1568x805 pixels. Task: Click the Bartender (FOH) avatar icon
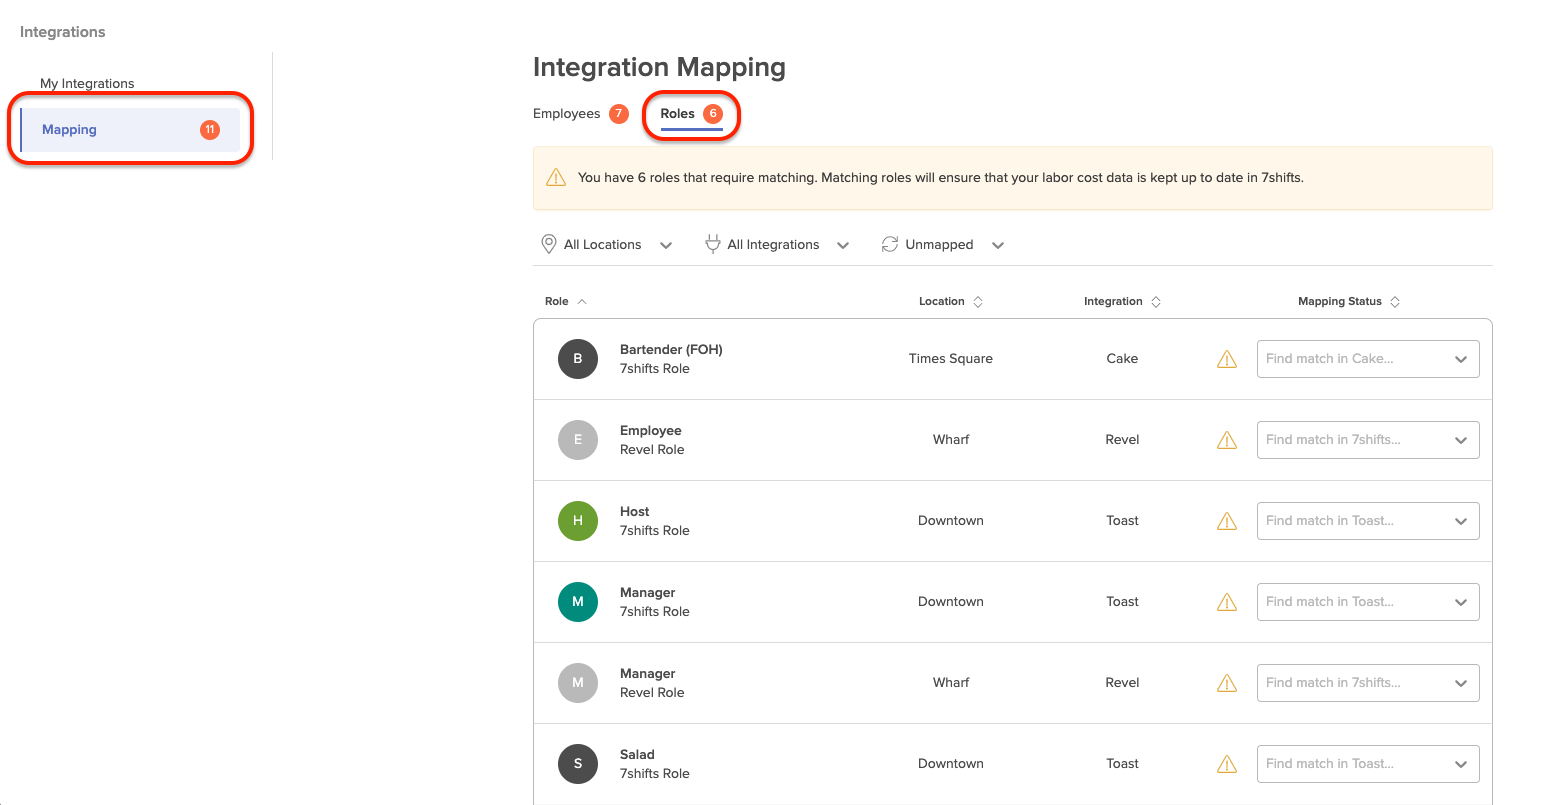click(x=577, y=359)
